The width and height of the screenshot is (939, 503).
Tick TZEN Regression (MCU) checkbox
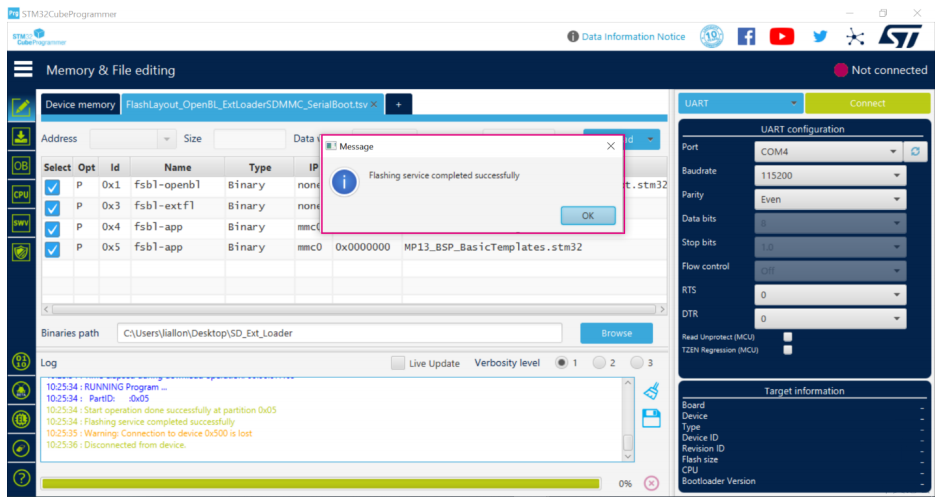coord(788,350)
